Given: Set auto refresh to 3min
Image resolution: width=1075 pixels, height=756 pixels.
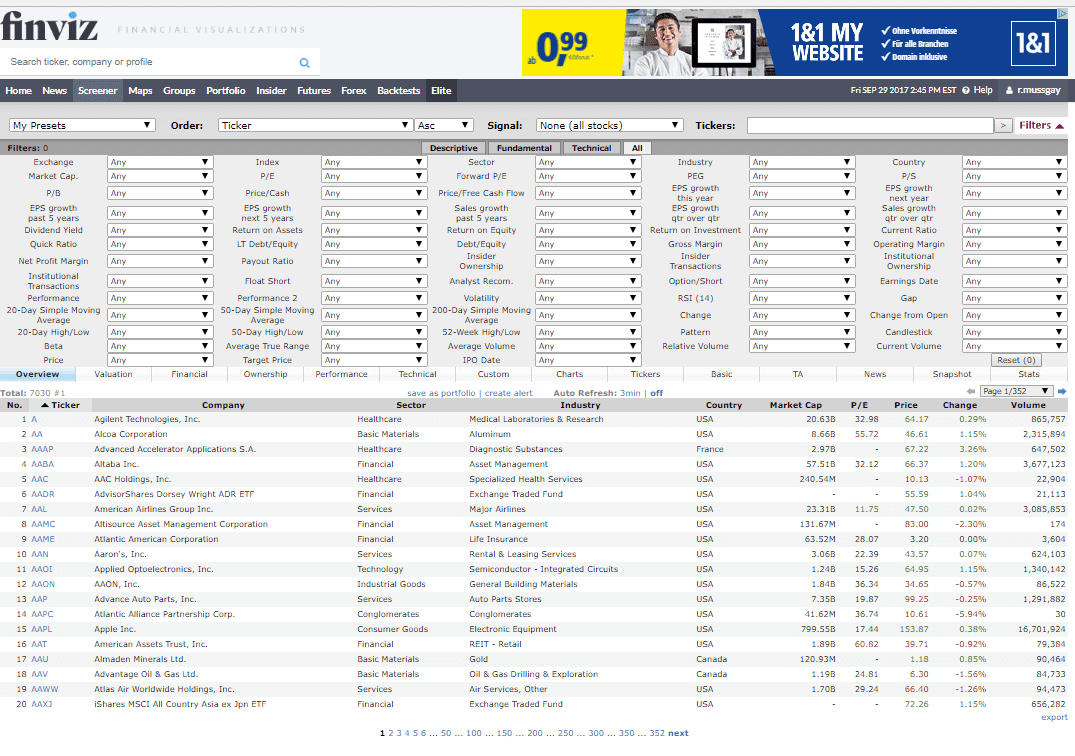Looking at the screenshot, I should pyautogui.click(x=629, y=393).
